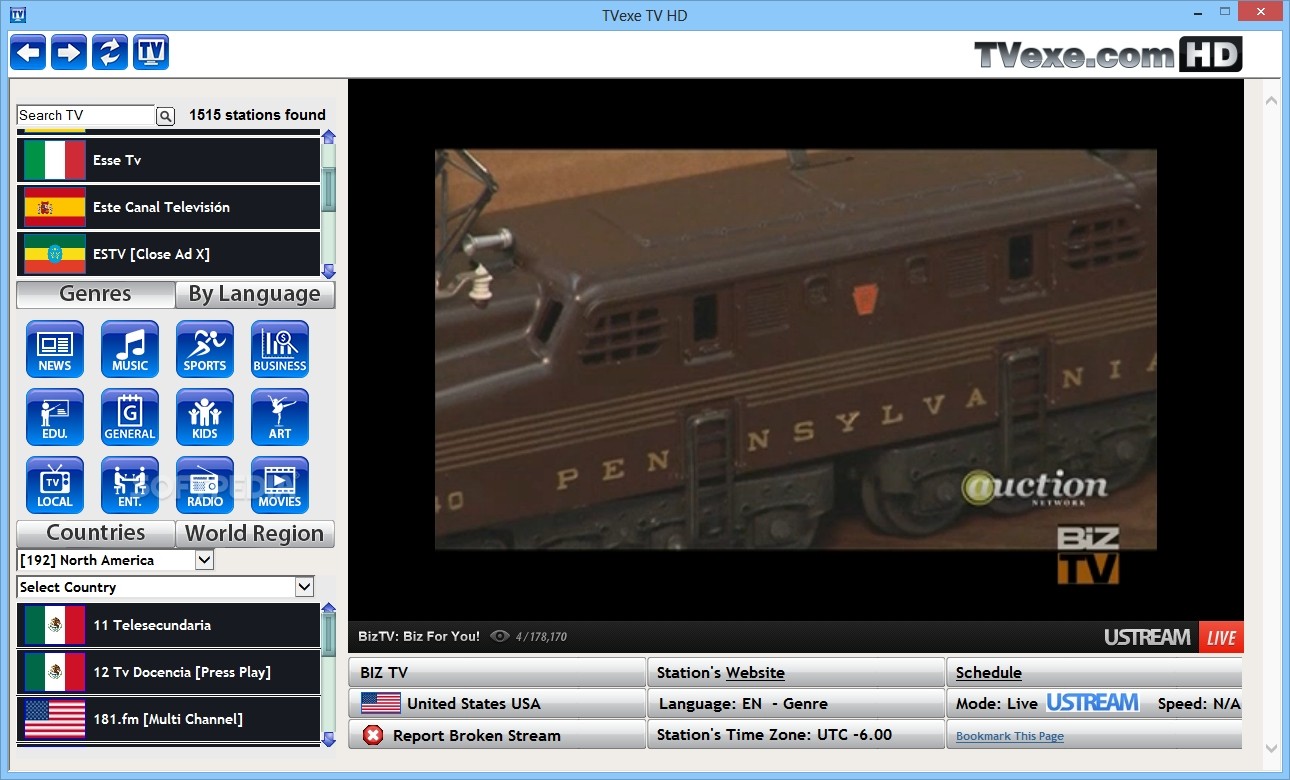This screenshot has height=780, width=1290.
Task: Click the search magnifier icon
Action: click(166, 117)
